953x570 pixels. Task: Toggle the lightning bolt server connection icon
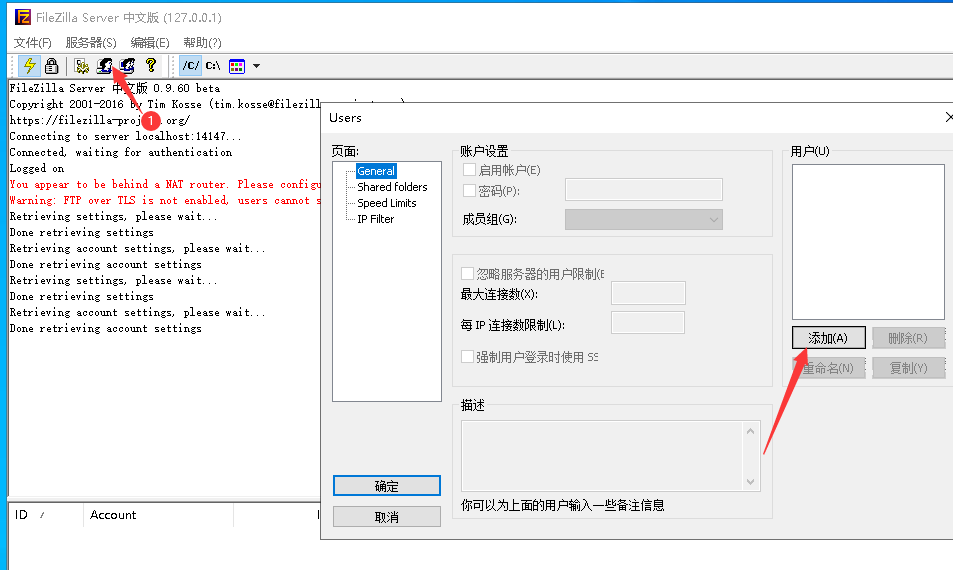tap(29, 66)
